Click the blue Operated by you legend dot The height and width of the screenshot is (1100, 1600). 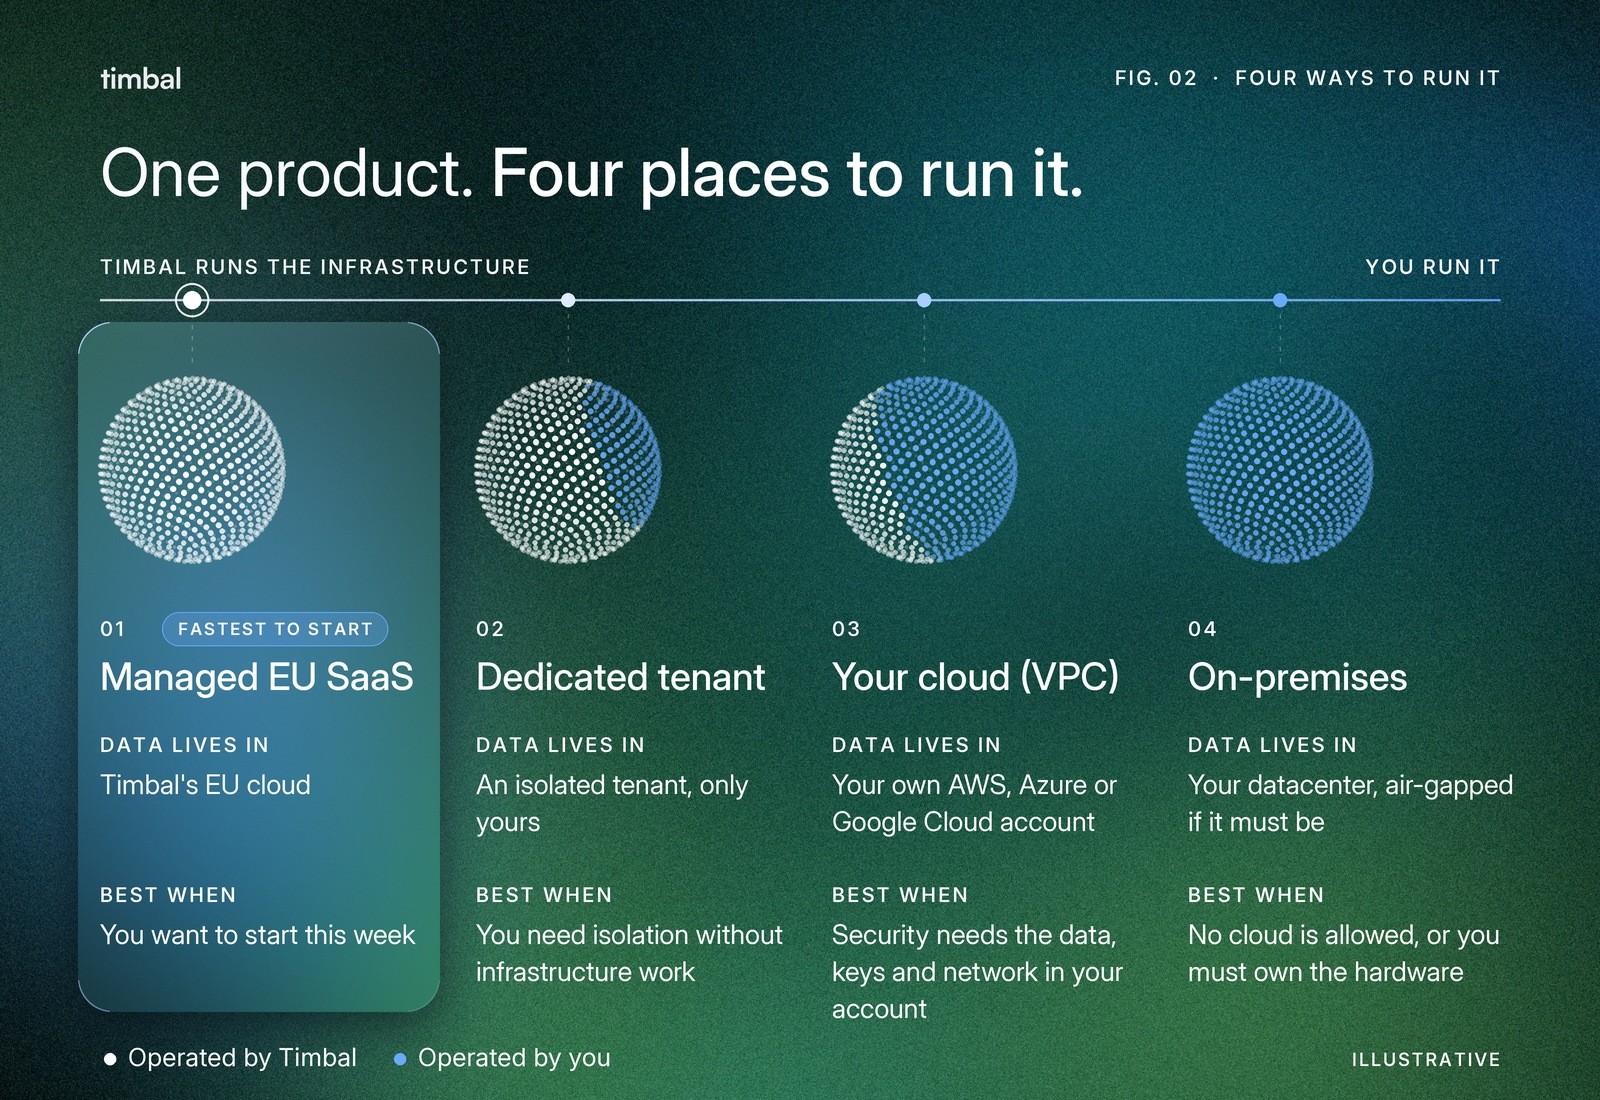pos(400,1059)
